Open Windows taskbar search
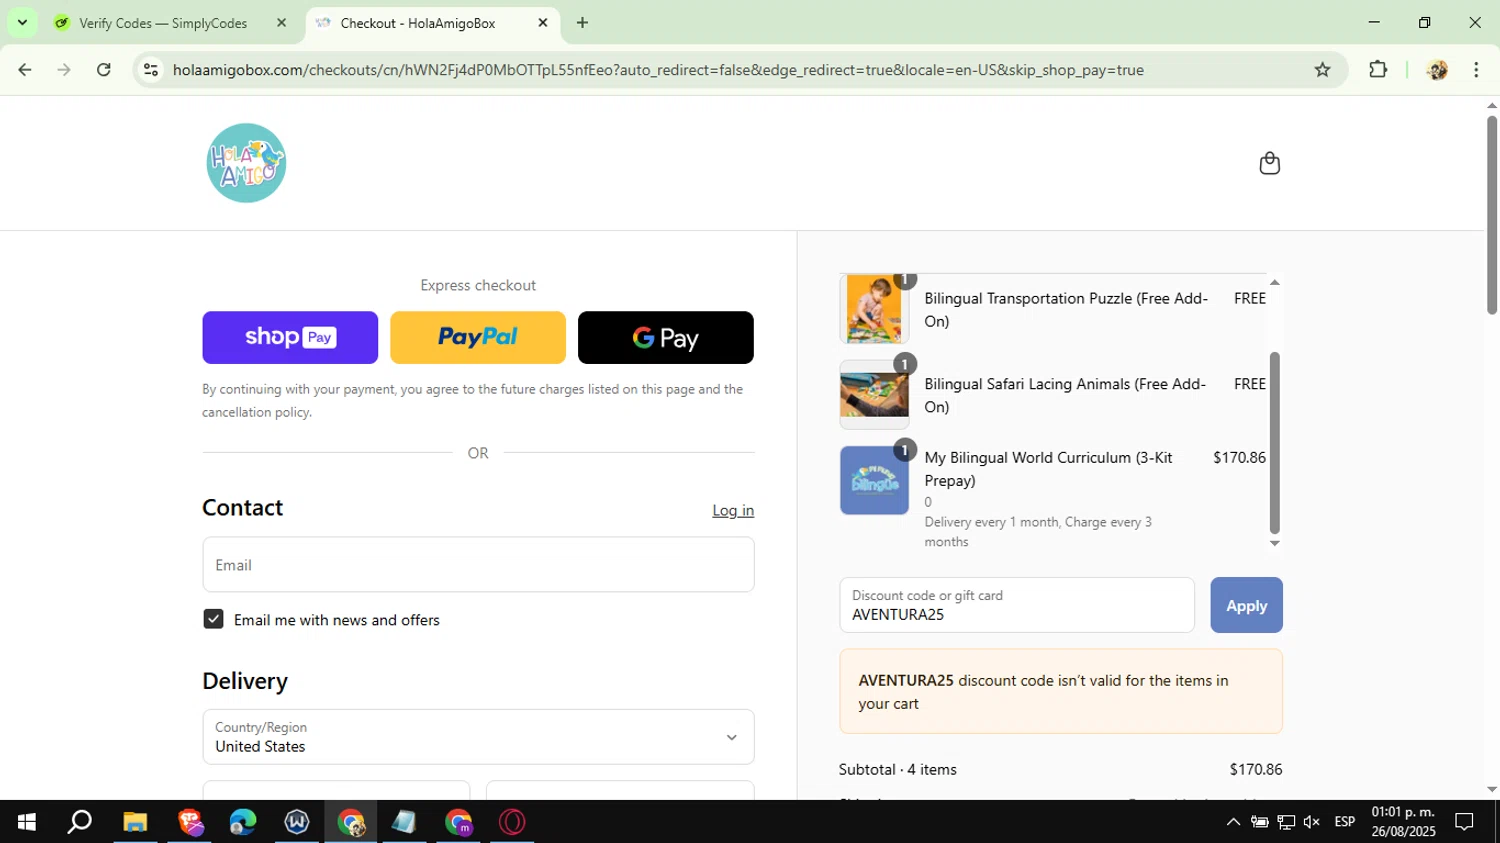This screenshot has height=843, width=1500. 79,822
